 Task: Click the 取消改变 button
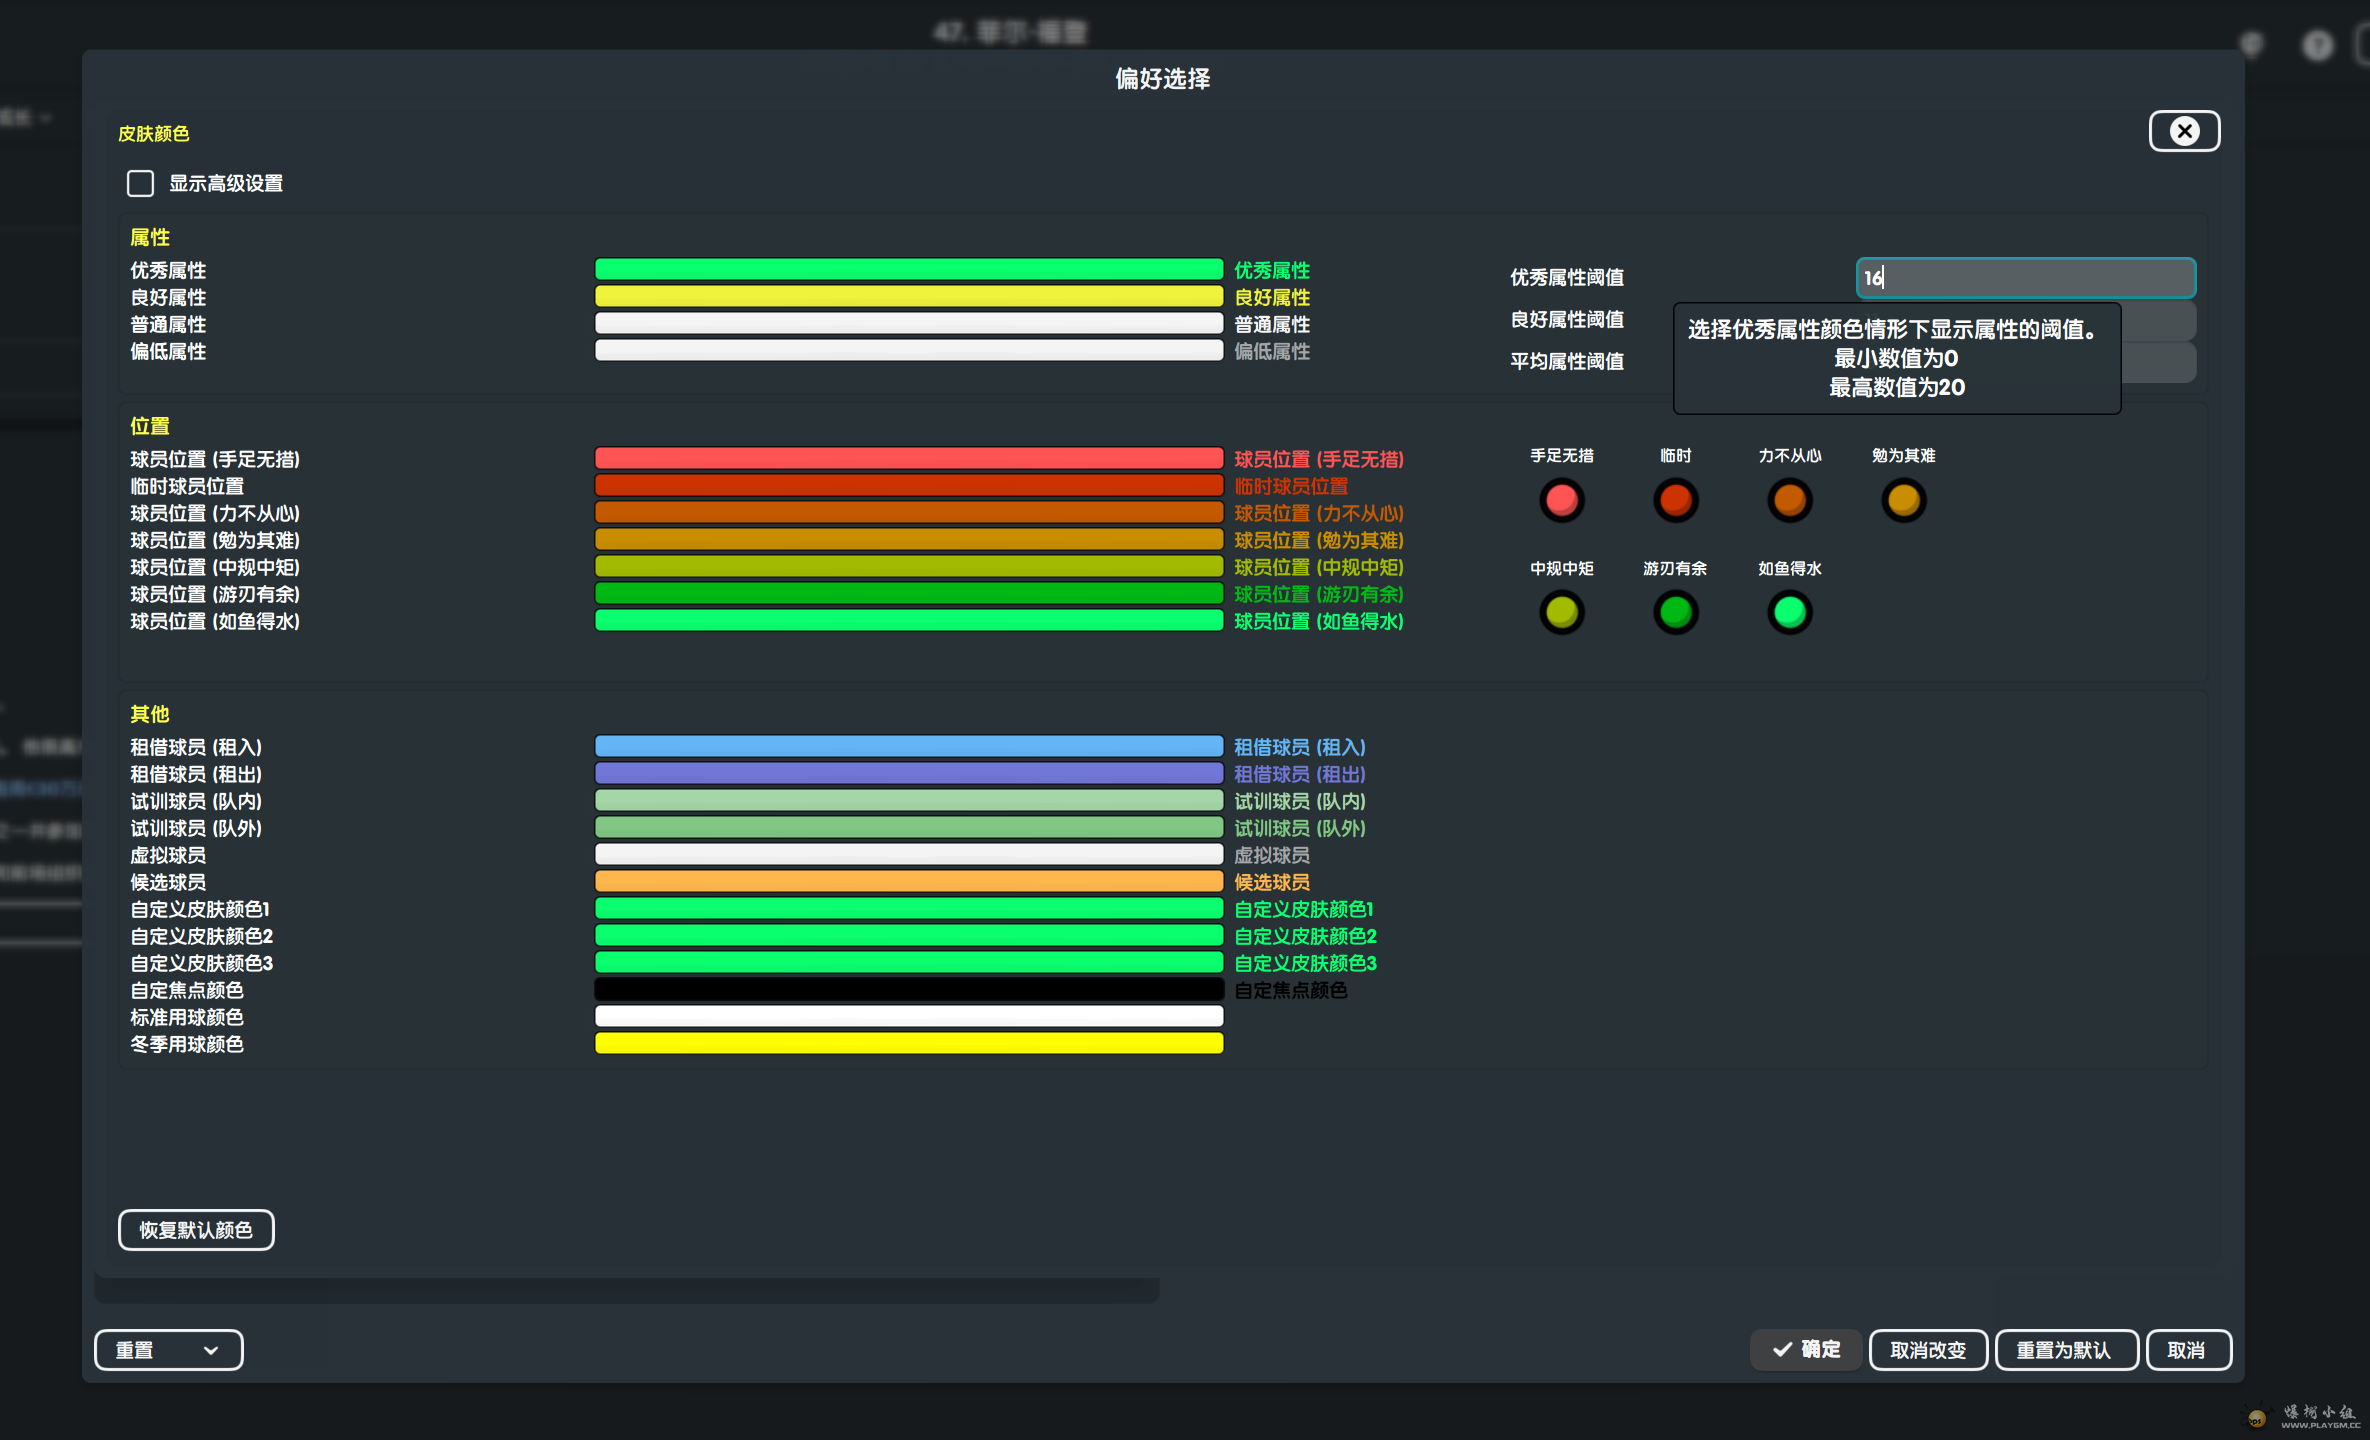pos(1928,1350)
